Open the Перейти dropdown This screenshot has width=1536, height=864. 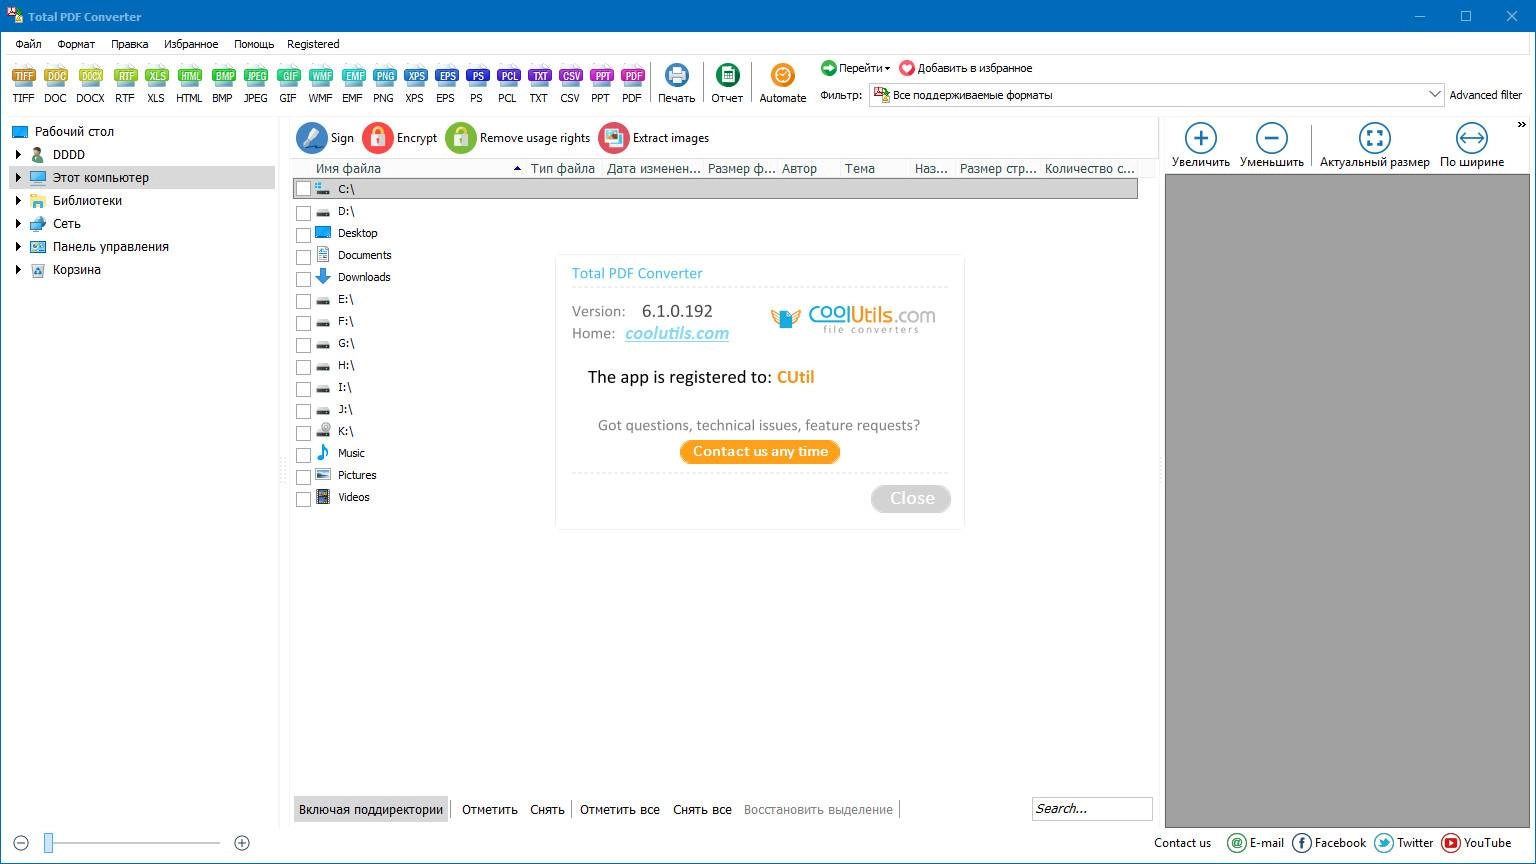(x=855, y=68)
